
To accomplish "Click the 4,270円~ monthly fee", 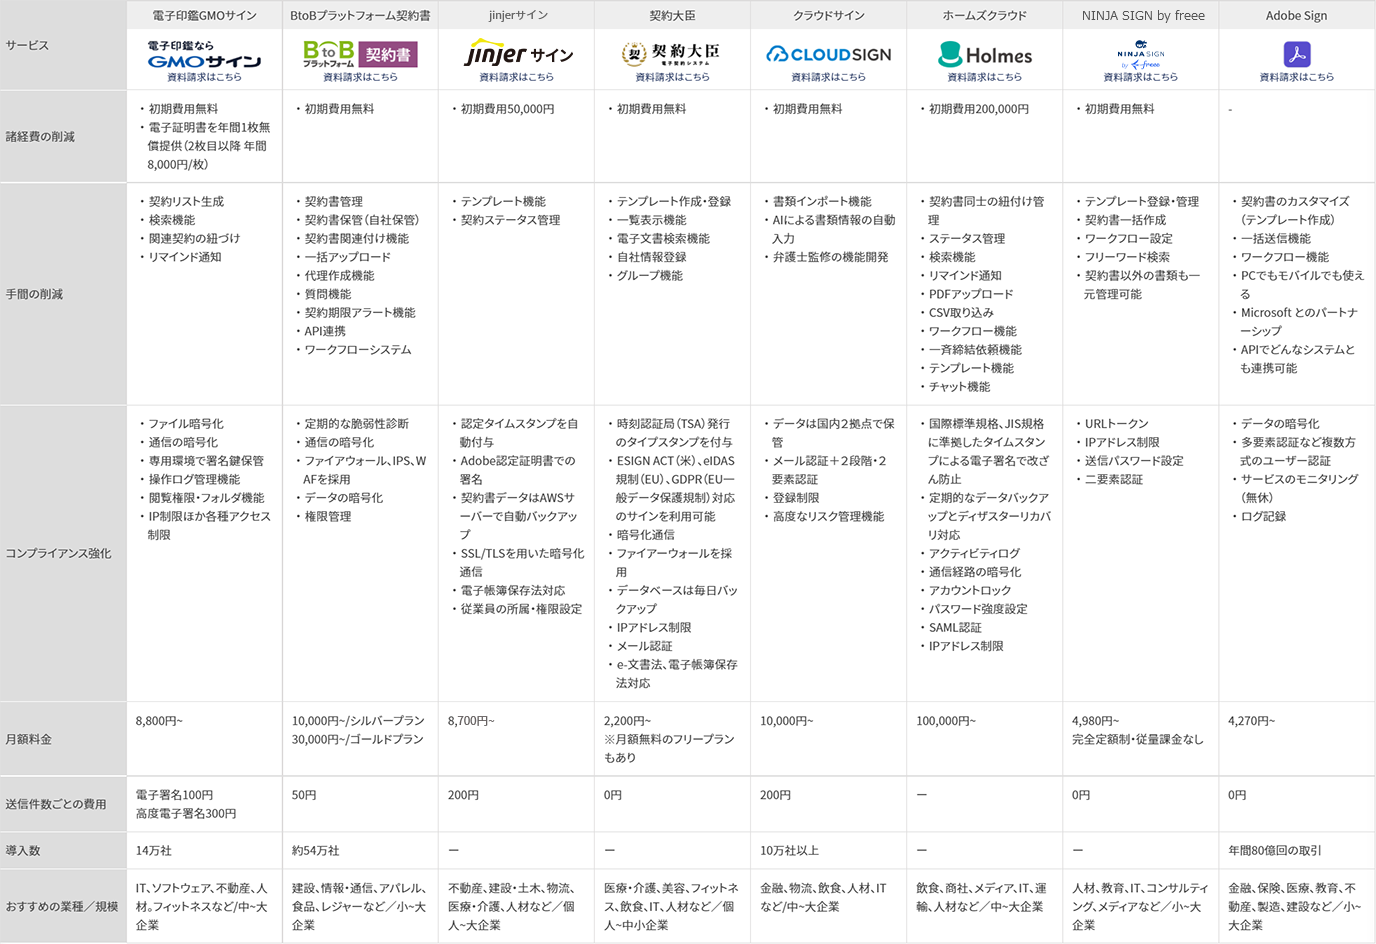I will pos(1251,721).
